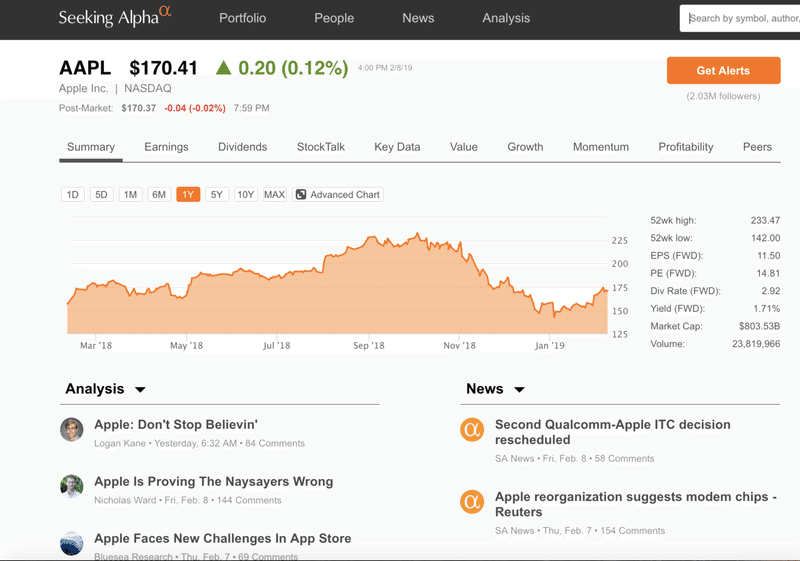
Task: Click the search by symbol input field
Action: tap(740, 18)
